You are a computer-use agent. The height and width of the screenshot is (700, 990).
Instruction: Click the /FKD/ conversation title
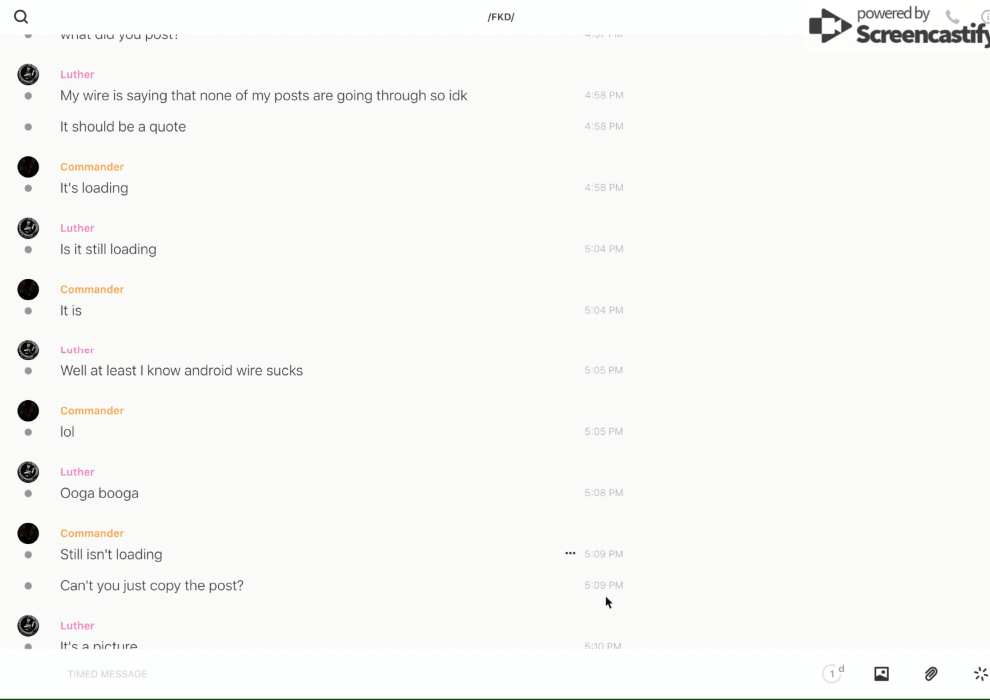click(501, 17)
